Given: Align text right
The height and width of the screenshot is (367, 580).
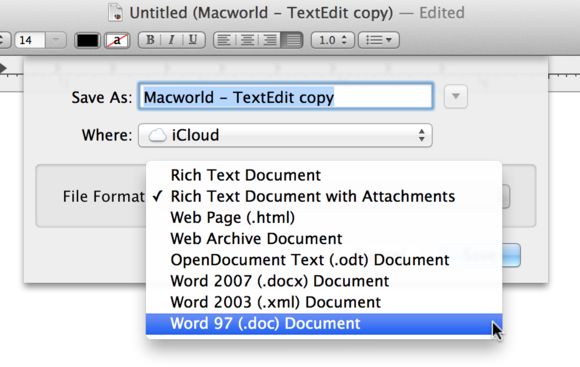Looking at the screenshot, I should click(x=270, y=40).
